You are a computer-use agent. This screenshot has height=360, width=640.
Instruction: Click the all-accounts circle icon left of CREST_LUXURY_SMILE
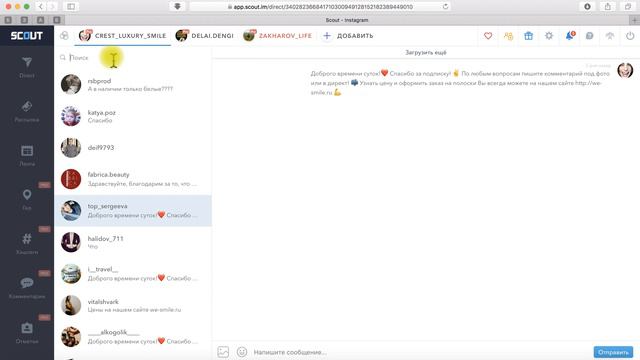tap(64, 36)
